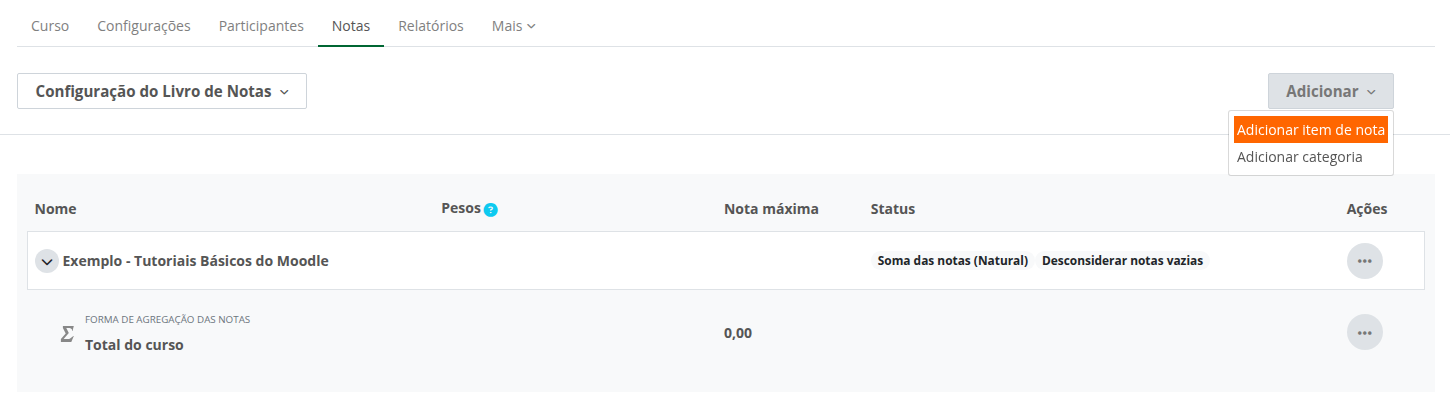Screen dimensions: 1450x409
Task: Open Configuração do Livro de Notas dropdown
Action: click(162, 91)
